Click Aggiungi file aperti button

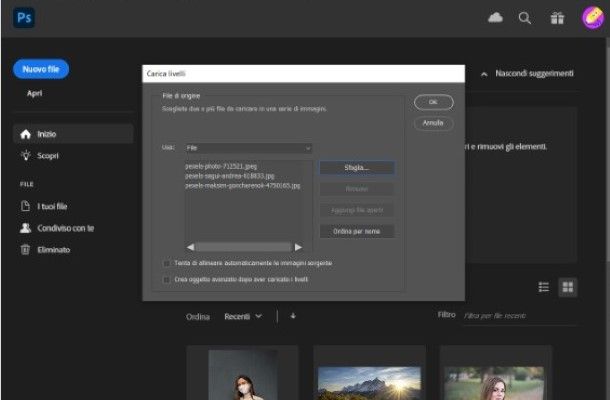tap(357, 210)
